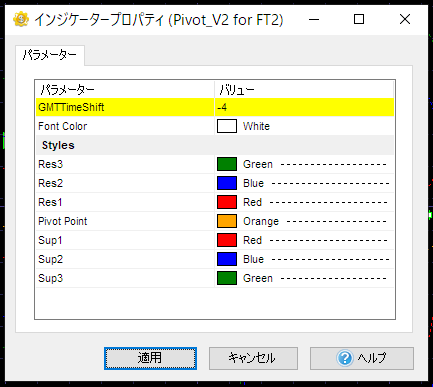Click the パラメーター column header

tap(125, 89)
